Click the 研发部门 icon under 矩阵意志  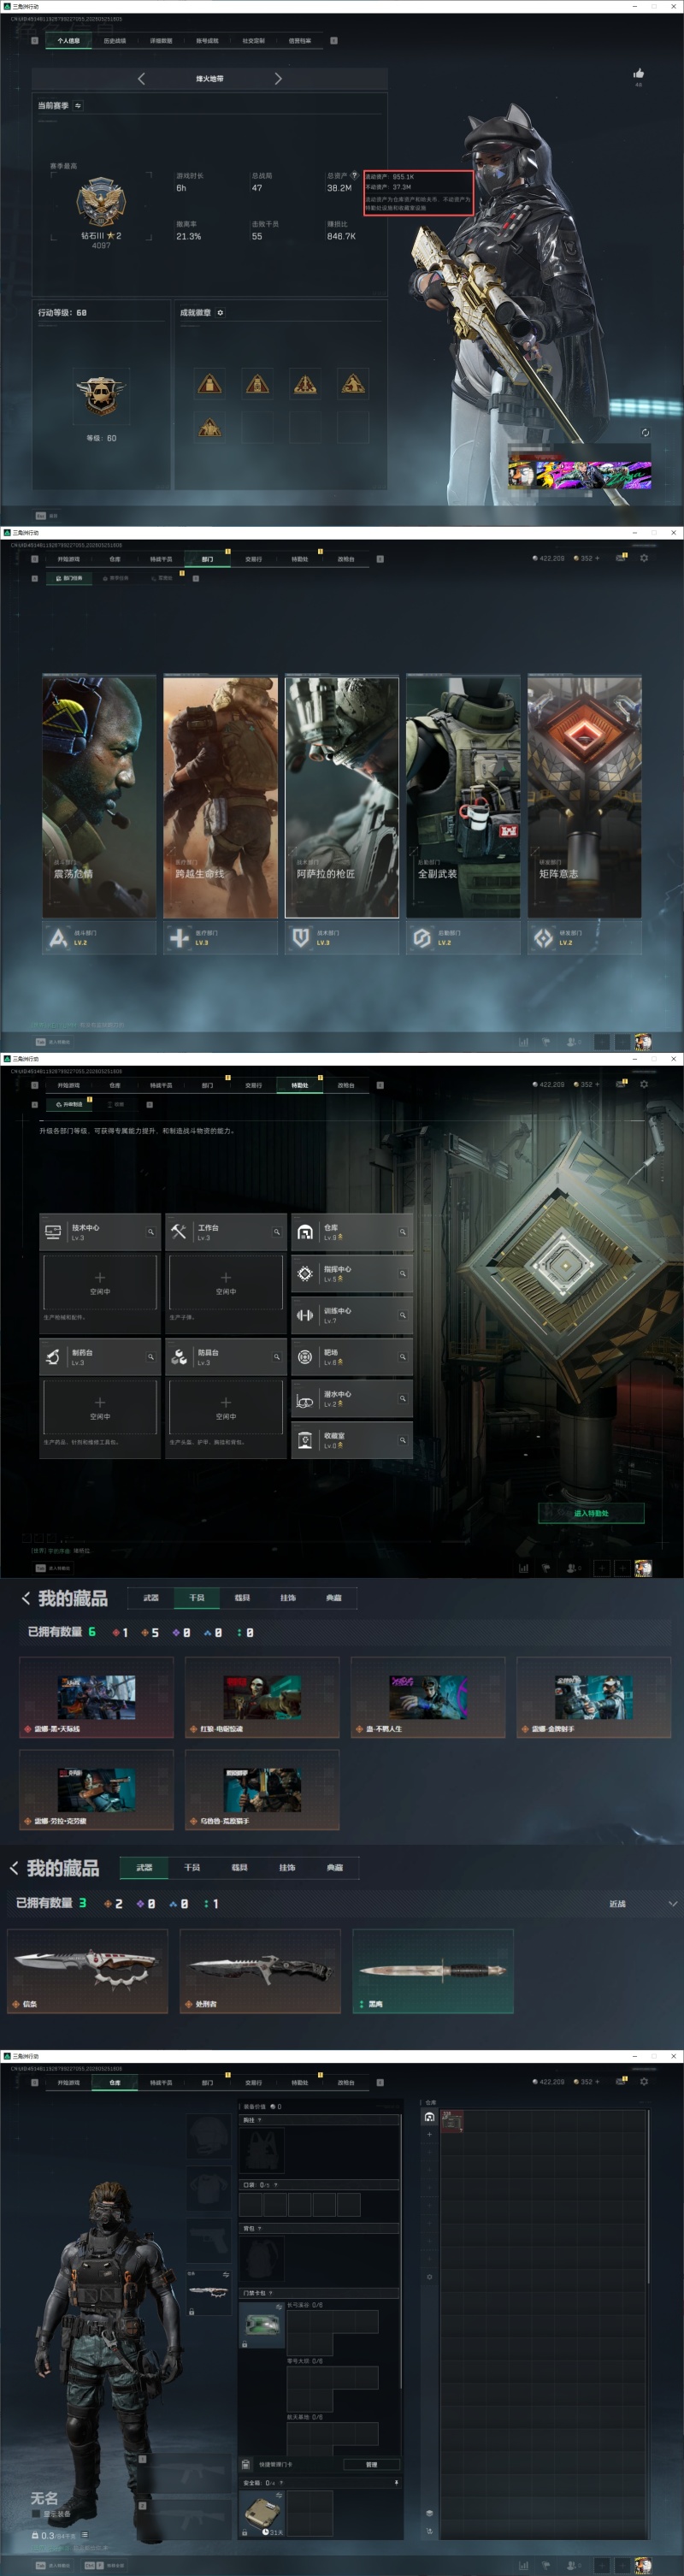[x=543, y=938]
